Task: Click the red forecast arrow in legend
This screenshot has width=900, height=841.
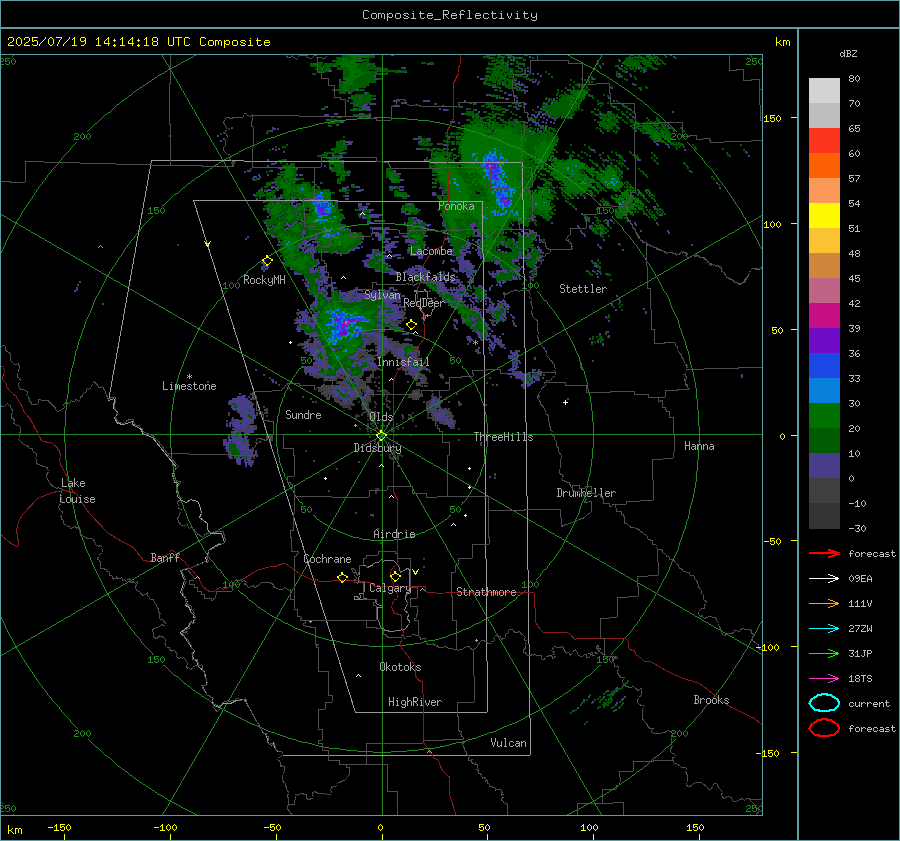Action: point(824,553)
